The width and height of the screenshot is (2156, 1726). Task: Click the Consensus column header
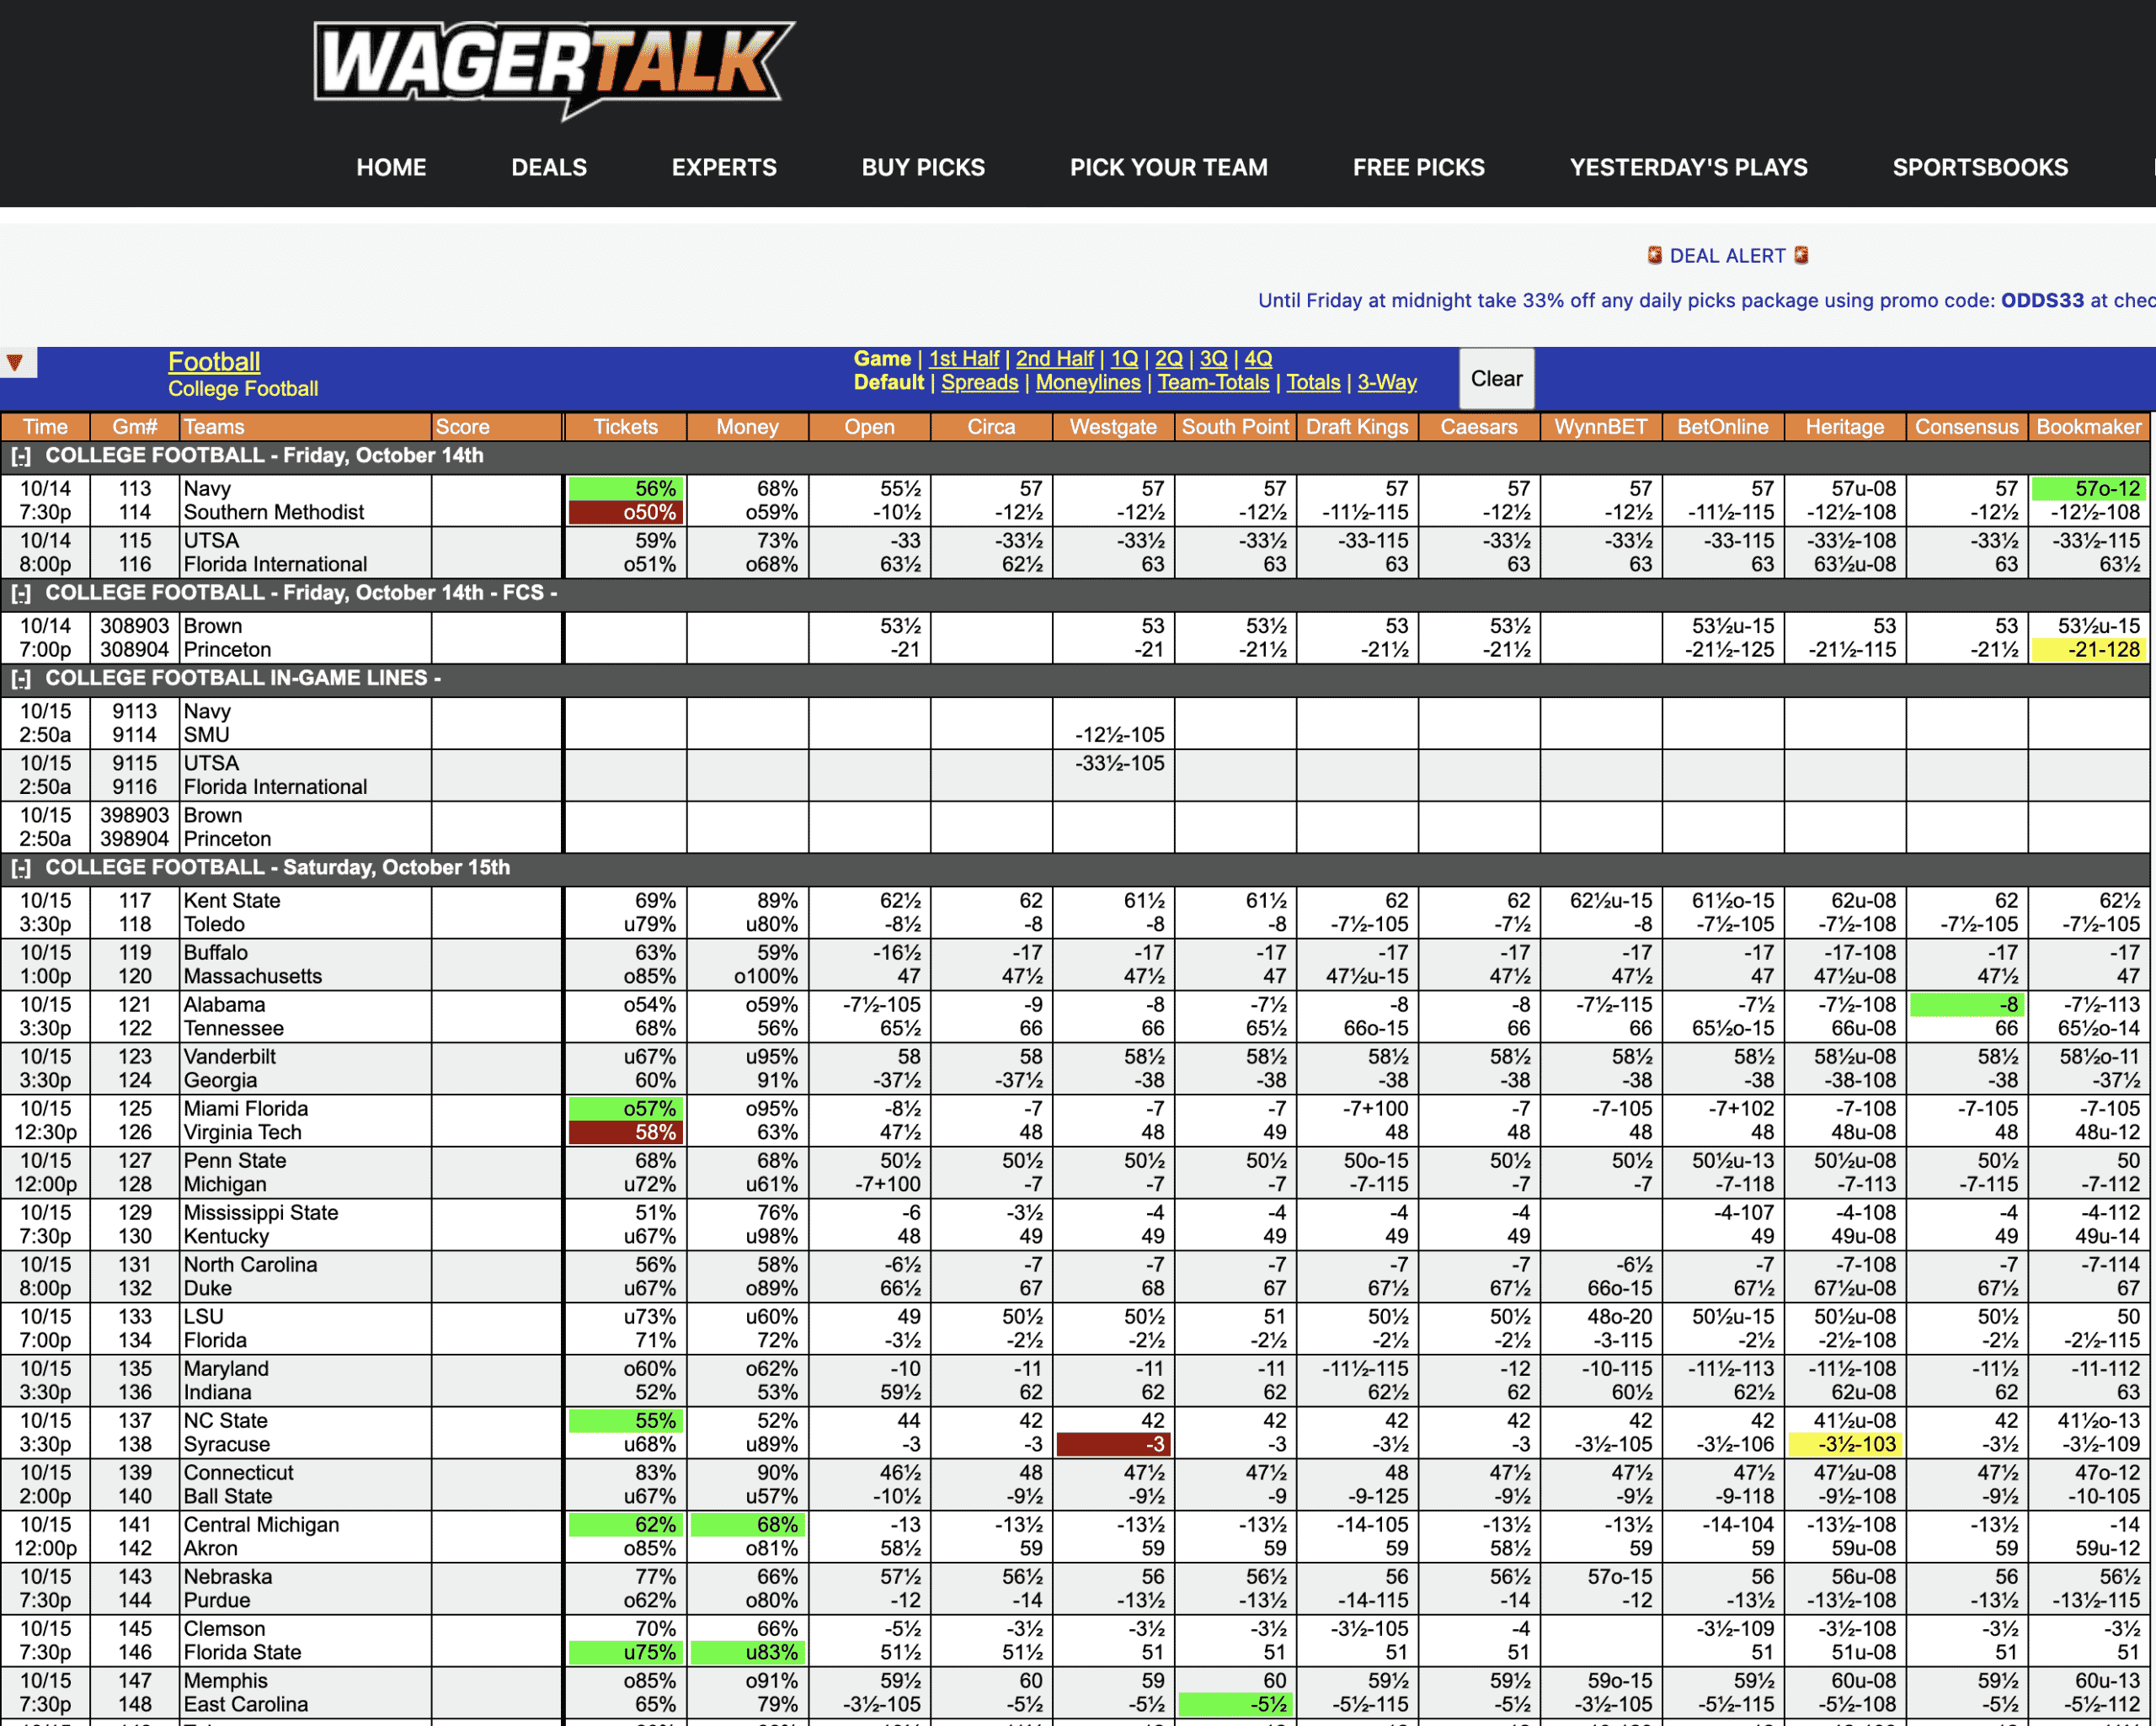tap(1968, 427)
